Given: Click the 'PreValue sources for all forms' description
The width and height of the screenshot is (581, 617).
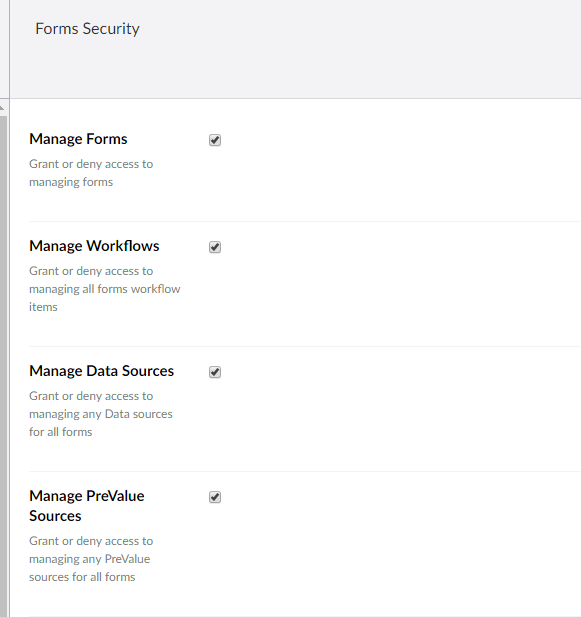Looking at the screenshot, I should click(x=90, y=568).
